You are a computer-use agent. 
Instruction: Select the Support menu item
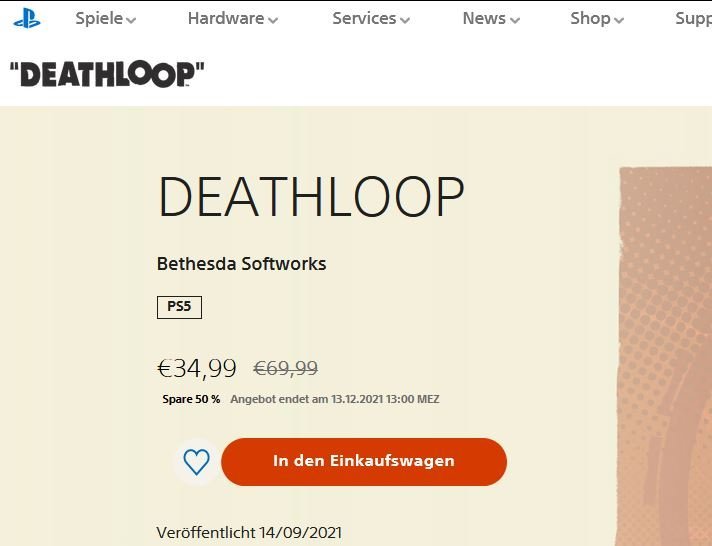pos(693,19)
